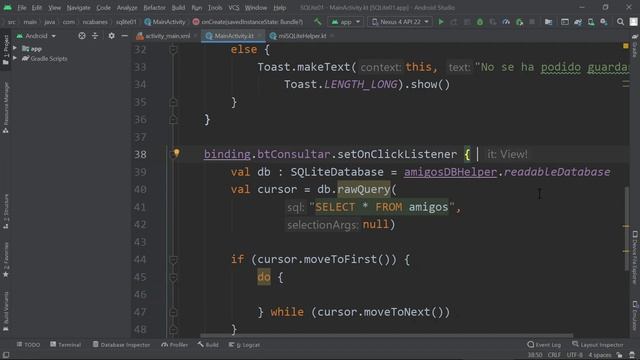The width and height of the screenshot is (640, 360).
Task: Click the onCreate breadcrumb item
Action: (248, 22)
